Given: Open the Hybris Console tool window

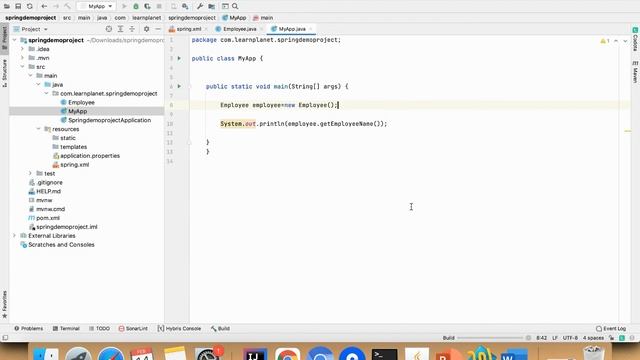Looking at the screenshot, I should 179,329.
